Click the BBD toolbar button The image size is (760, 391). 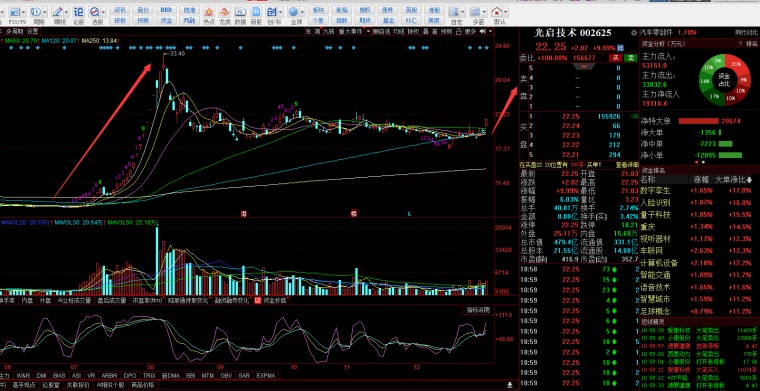click(166, 10)
